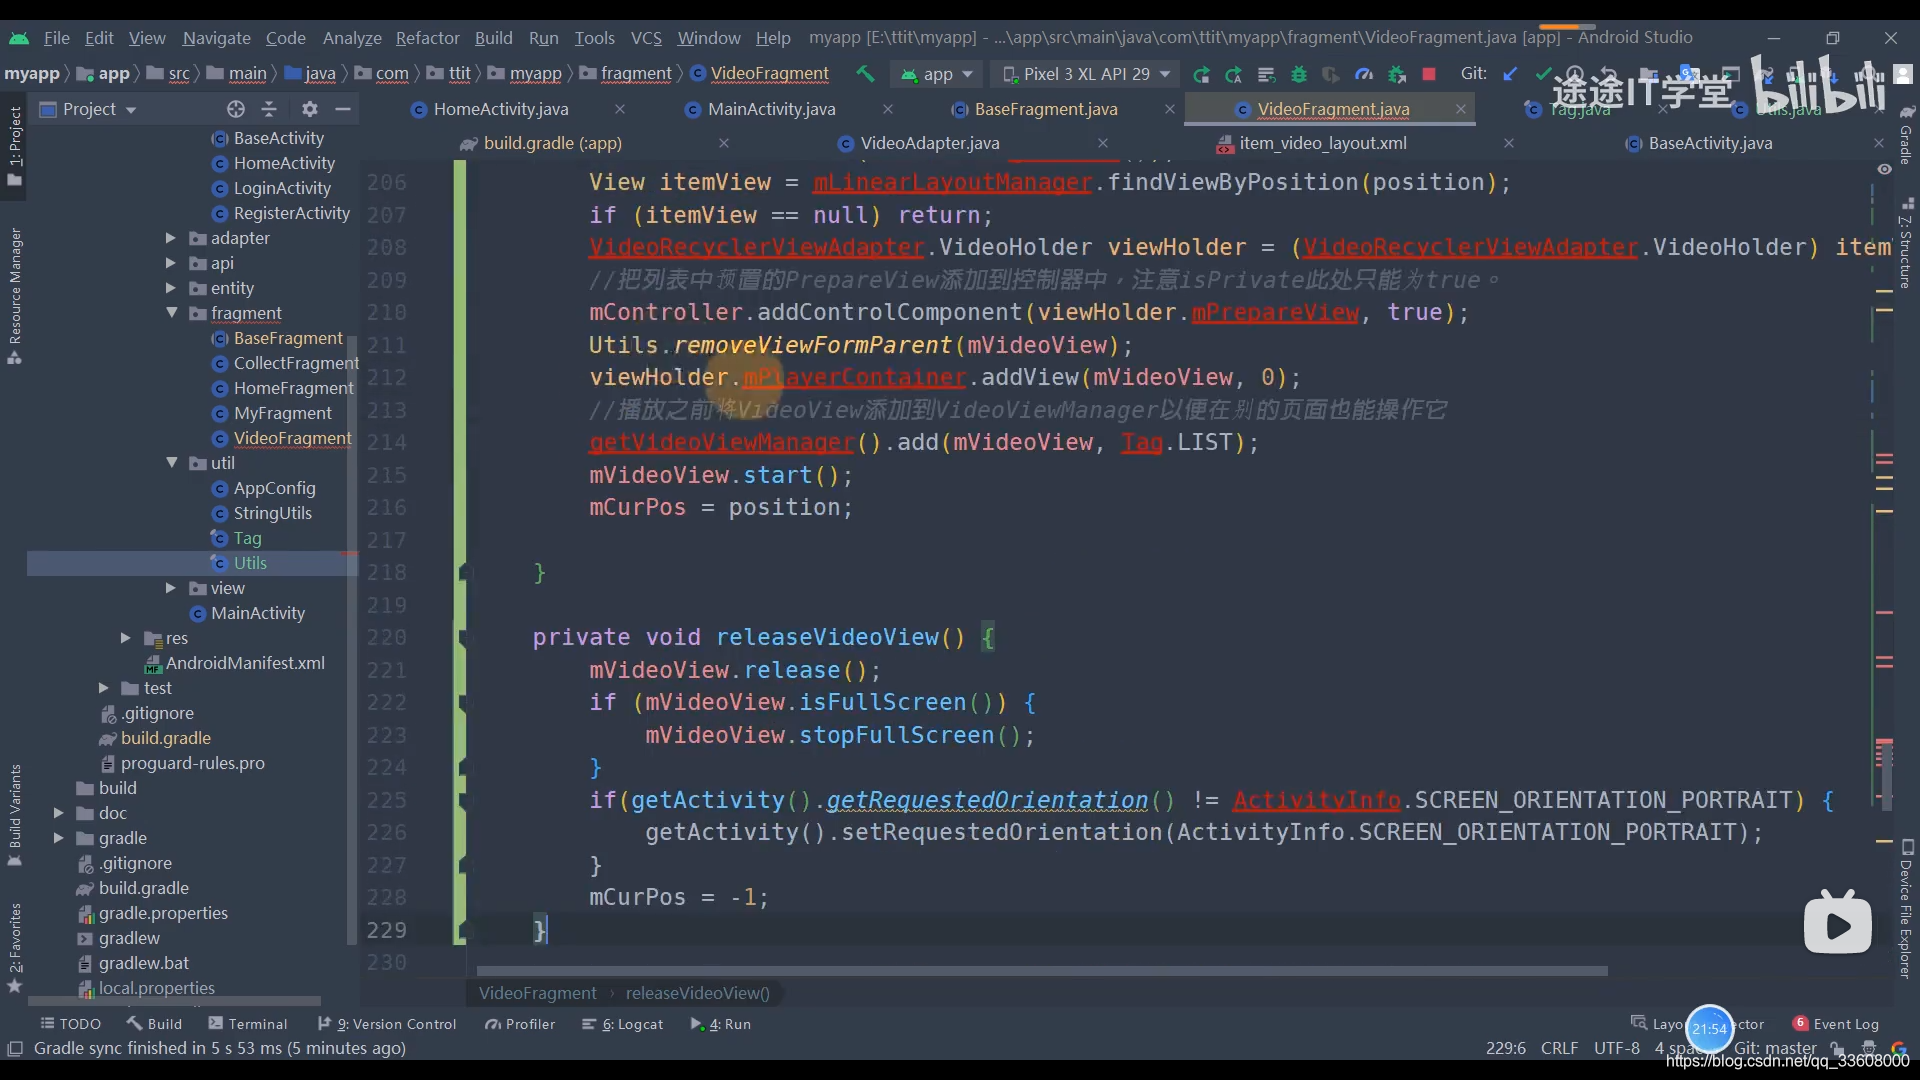This screenshot has width=1920, height=1080.
Task: Click the CRLF line separator indicator
Action: [1559, 1048]
